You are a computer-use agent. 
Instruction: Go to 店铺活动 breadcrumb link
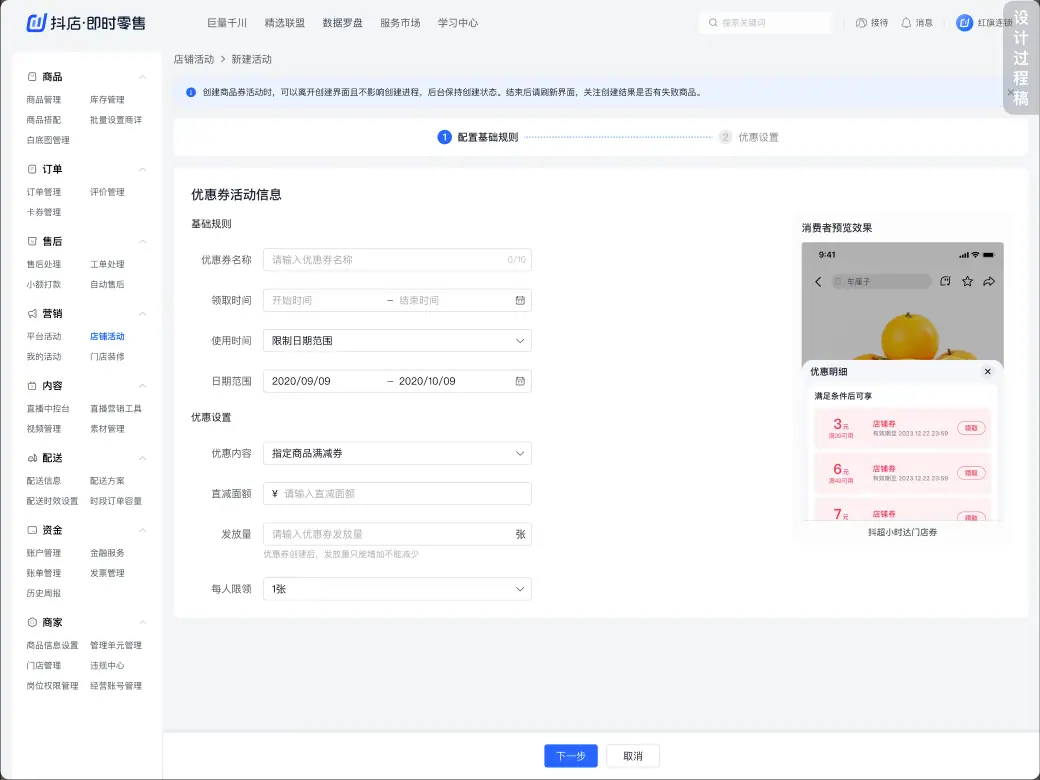[194, 59]
